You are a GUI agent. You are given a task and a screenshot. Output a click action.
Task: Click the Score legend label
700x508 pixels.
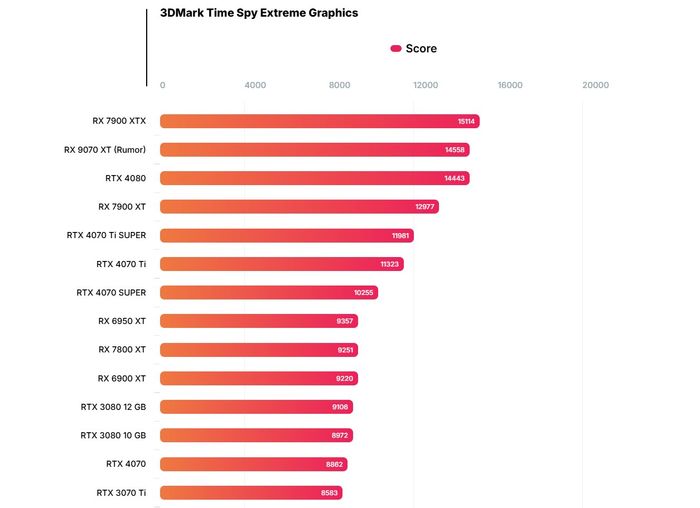pos(421,48)
